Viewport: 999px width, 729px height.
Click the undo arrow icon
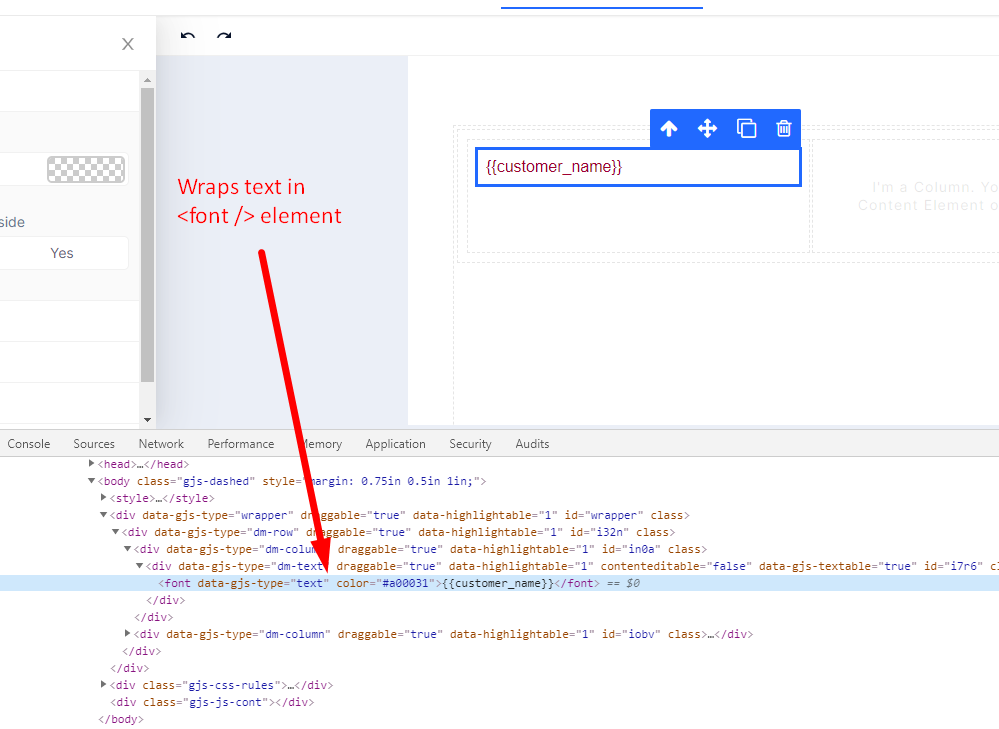click(x=186, y=37)
